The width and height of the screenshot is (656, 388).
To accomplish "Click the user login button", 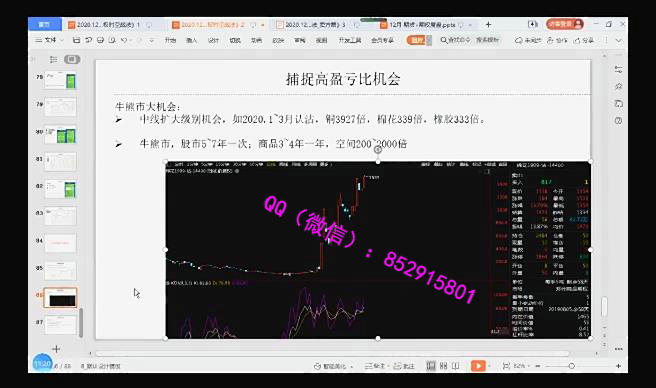I will pyautogui.click(x=565, y=24).
